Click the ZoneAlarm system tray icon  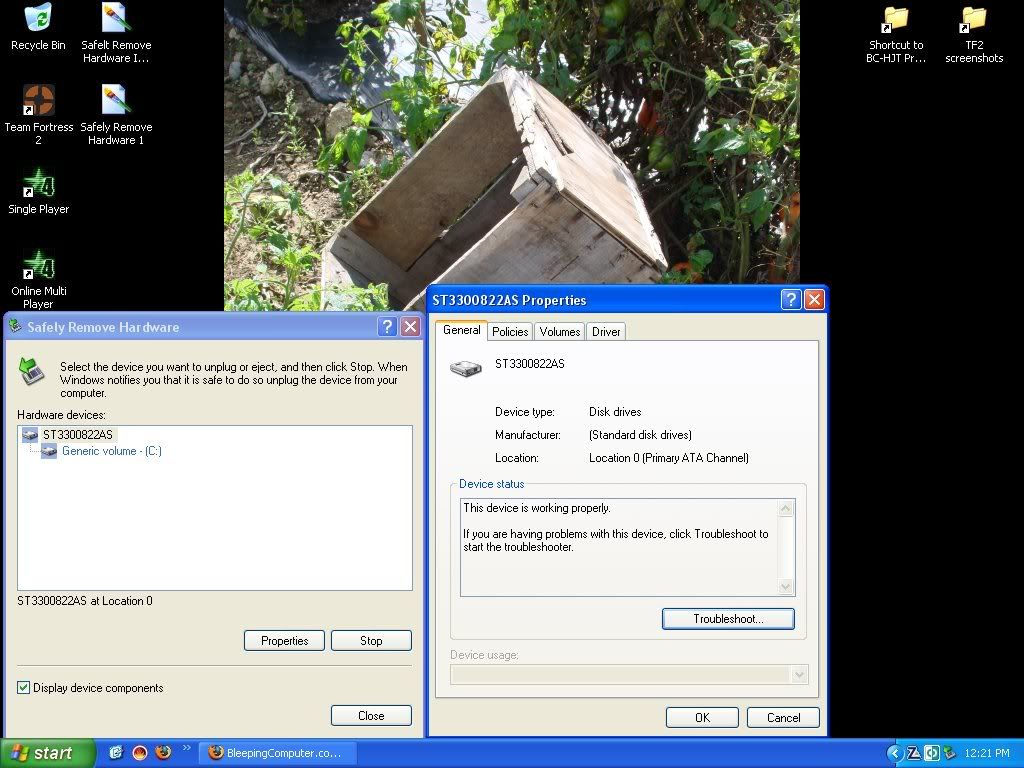tap(914, 753)
